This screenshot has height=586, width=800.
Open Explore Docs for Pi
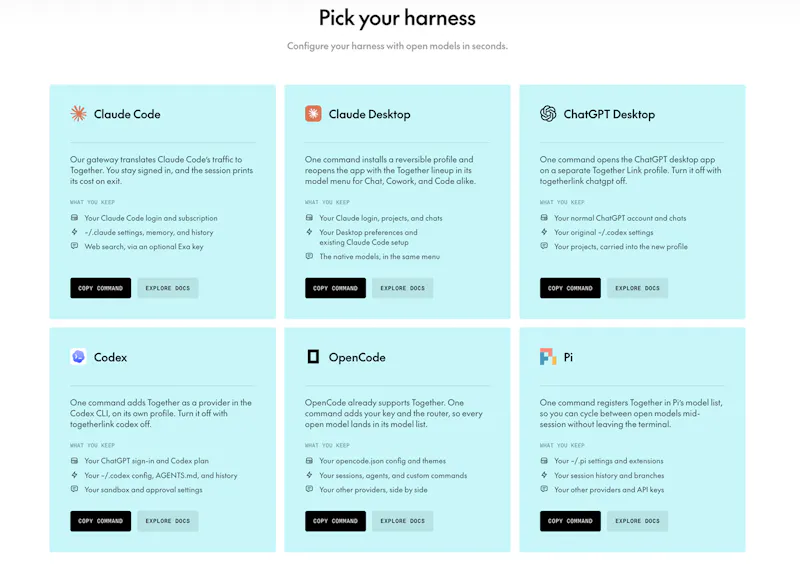coord(637,521)
